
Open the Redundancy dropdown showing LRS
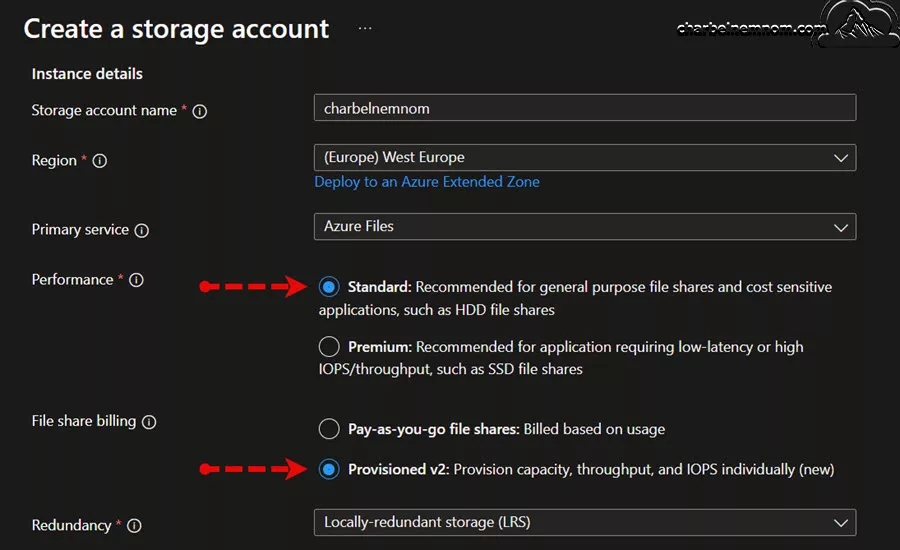click(585, 522)
